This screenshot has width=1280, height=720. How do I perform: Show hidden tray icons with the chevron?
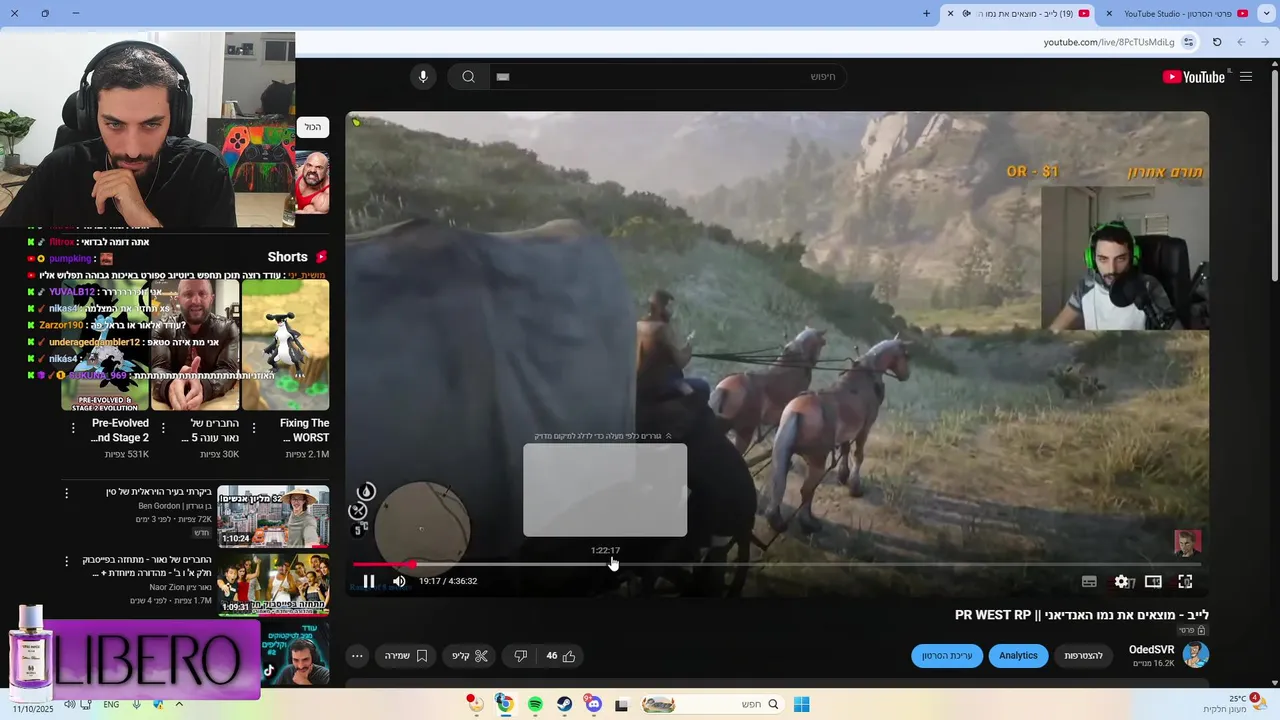click(x=179, y=704)
